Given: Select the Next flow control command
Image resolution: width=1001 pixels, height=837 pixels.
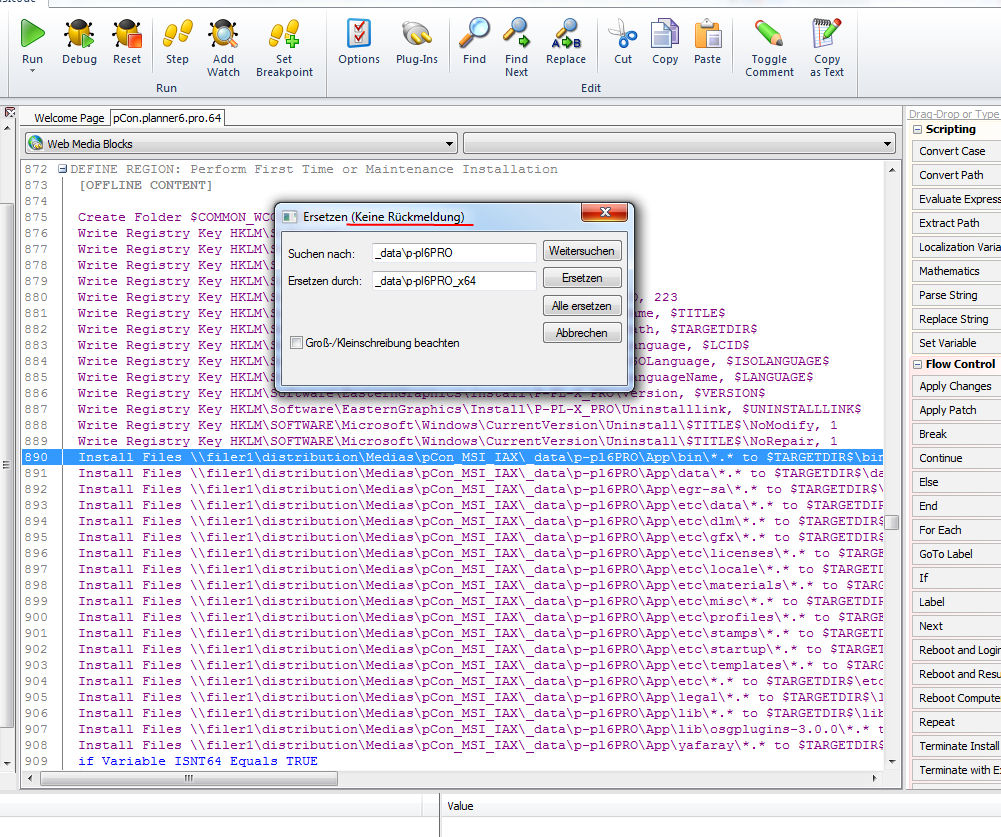Looking at the screenshot, I should click(x=956, y=626).
